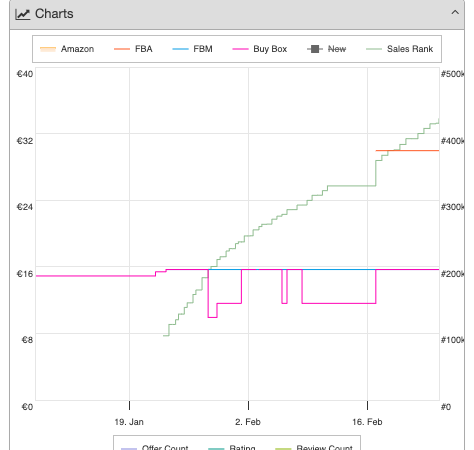The width and height of the screenshot is (474, 450).
Task: Toggle the Rating legend entry
Action: point(232,447)
